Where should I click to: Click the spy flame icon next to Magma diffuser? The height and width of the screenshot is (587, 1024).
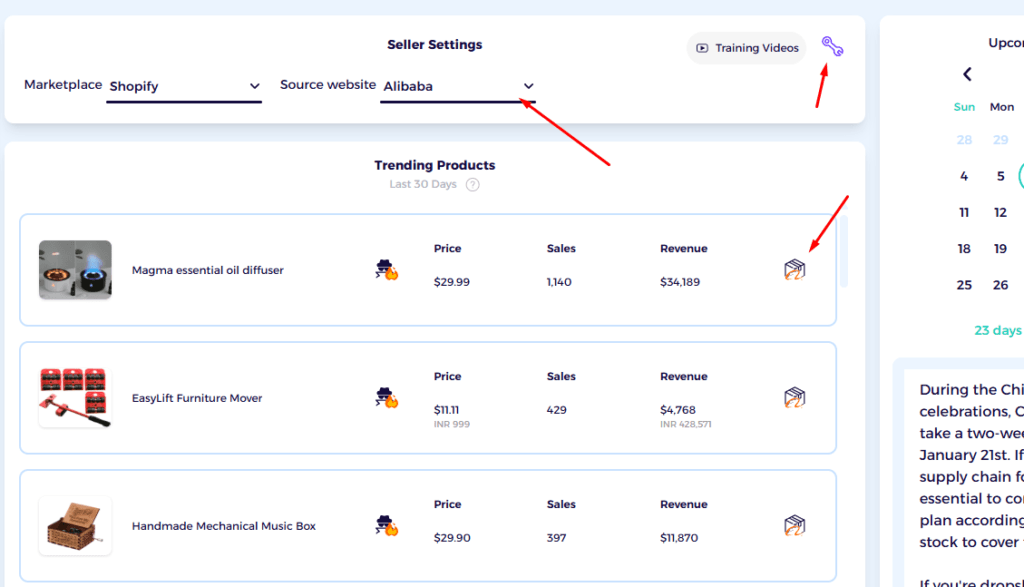pyautogui.click(x=385, y=269)
